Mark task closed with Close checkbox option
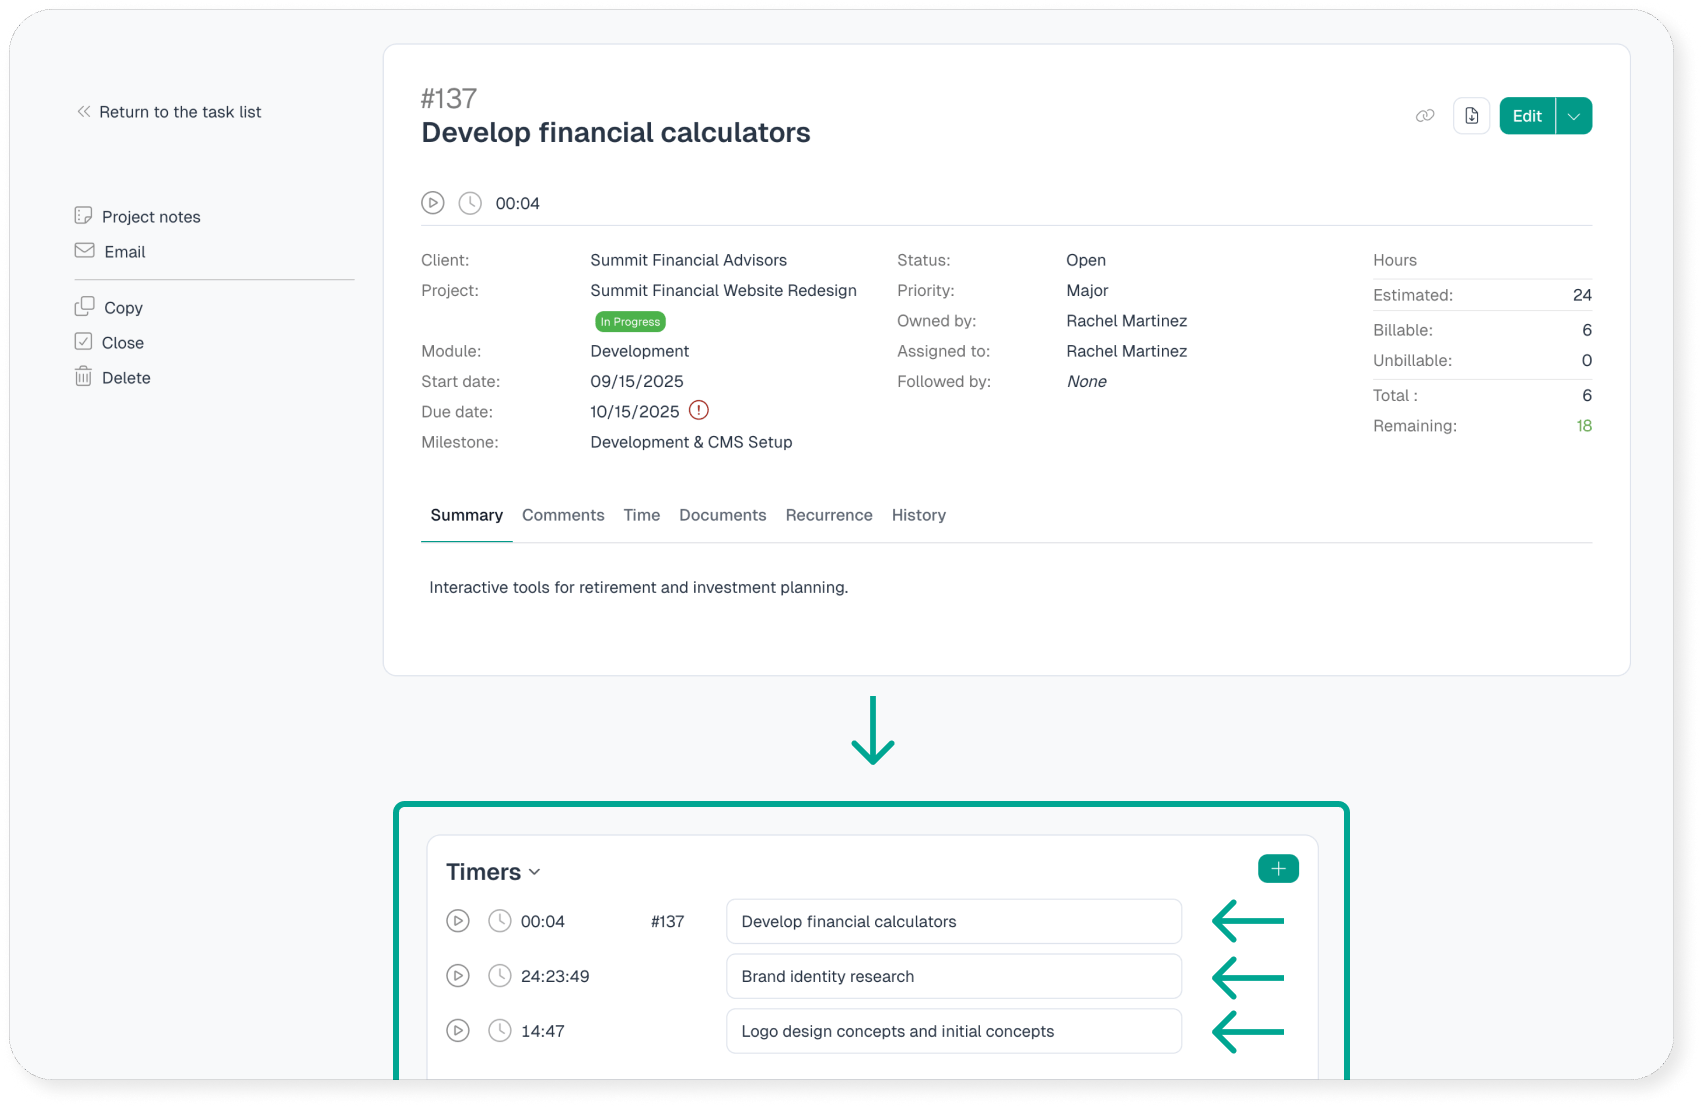Screen dimensions: 1701x1107 coord(122,343)
